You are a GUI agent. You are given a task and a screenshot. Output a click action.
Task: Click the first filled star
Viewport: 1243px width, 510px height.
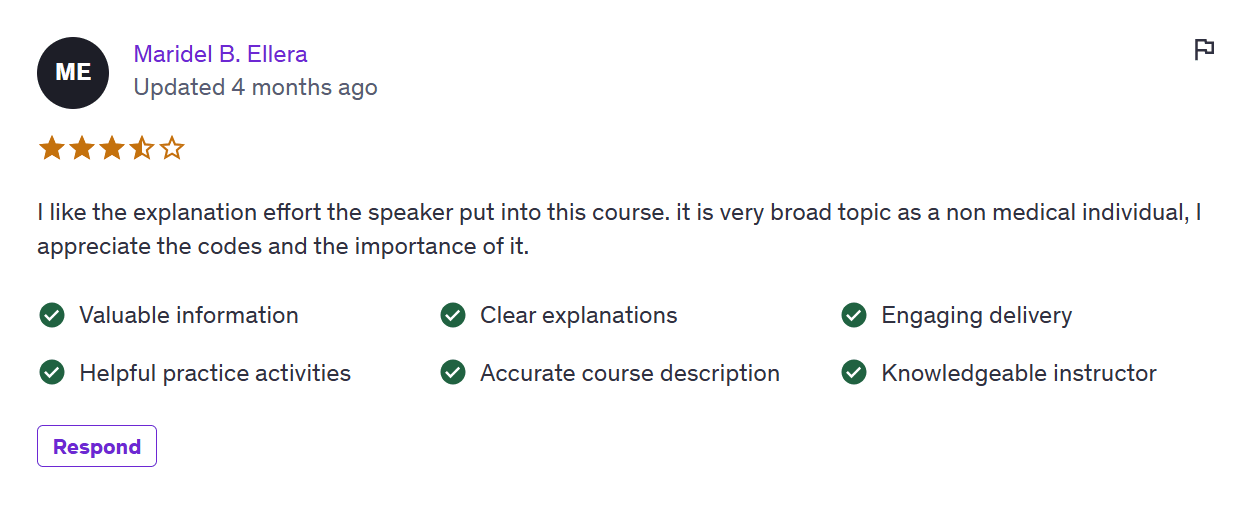[x=51, y=149]
